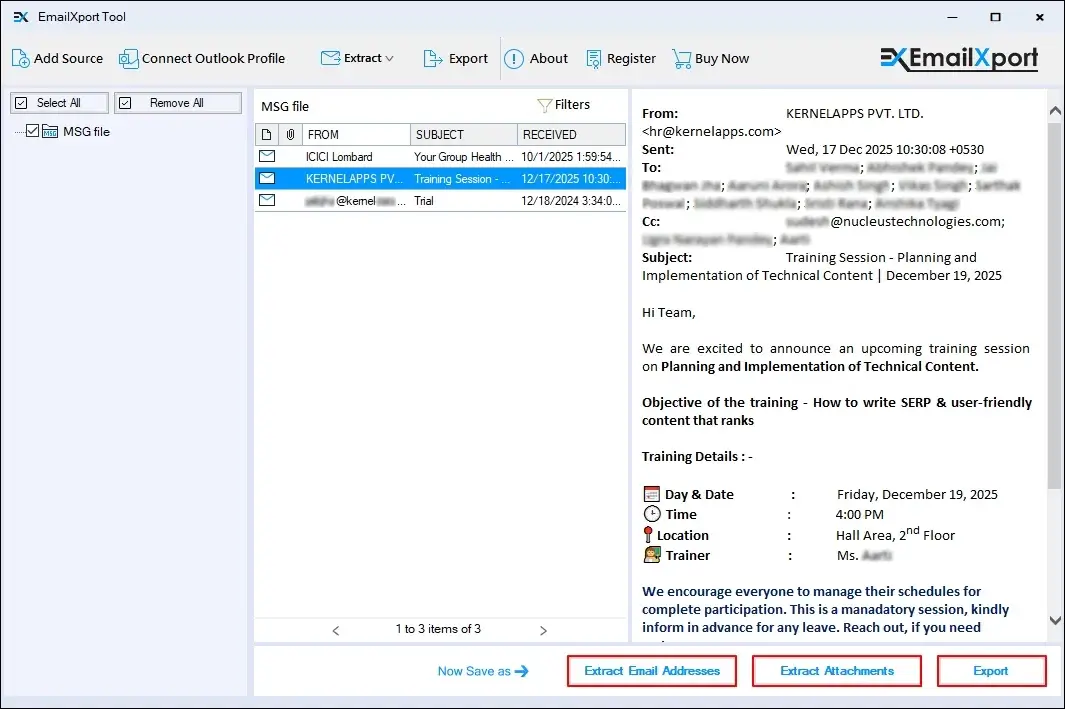Select the Trial email row
Viewport: 1065px width, 709px height.
(x=440, y=200)
